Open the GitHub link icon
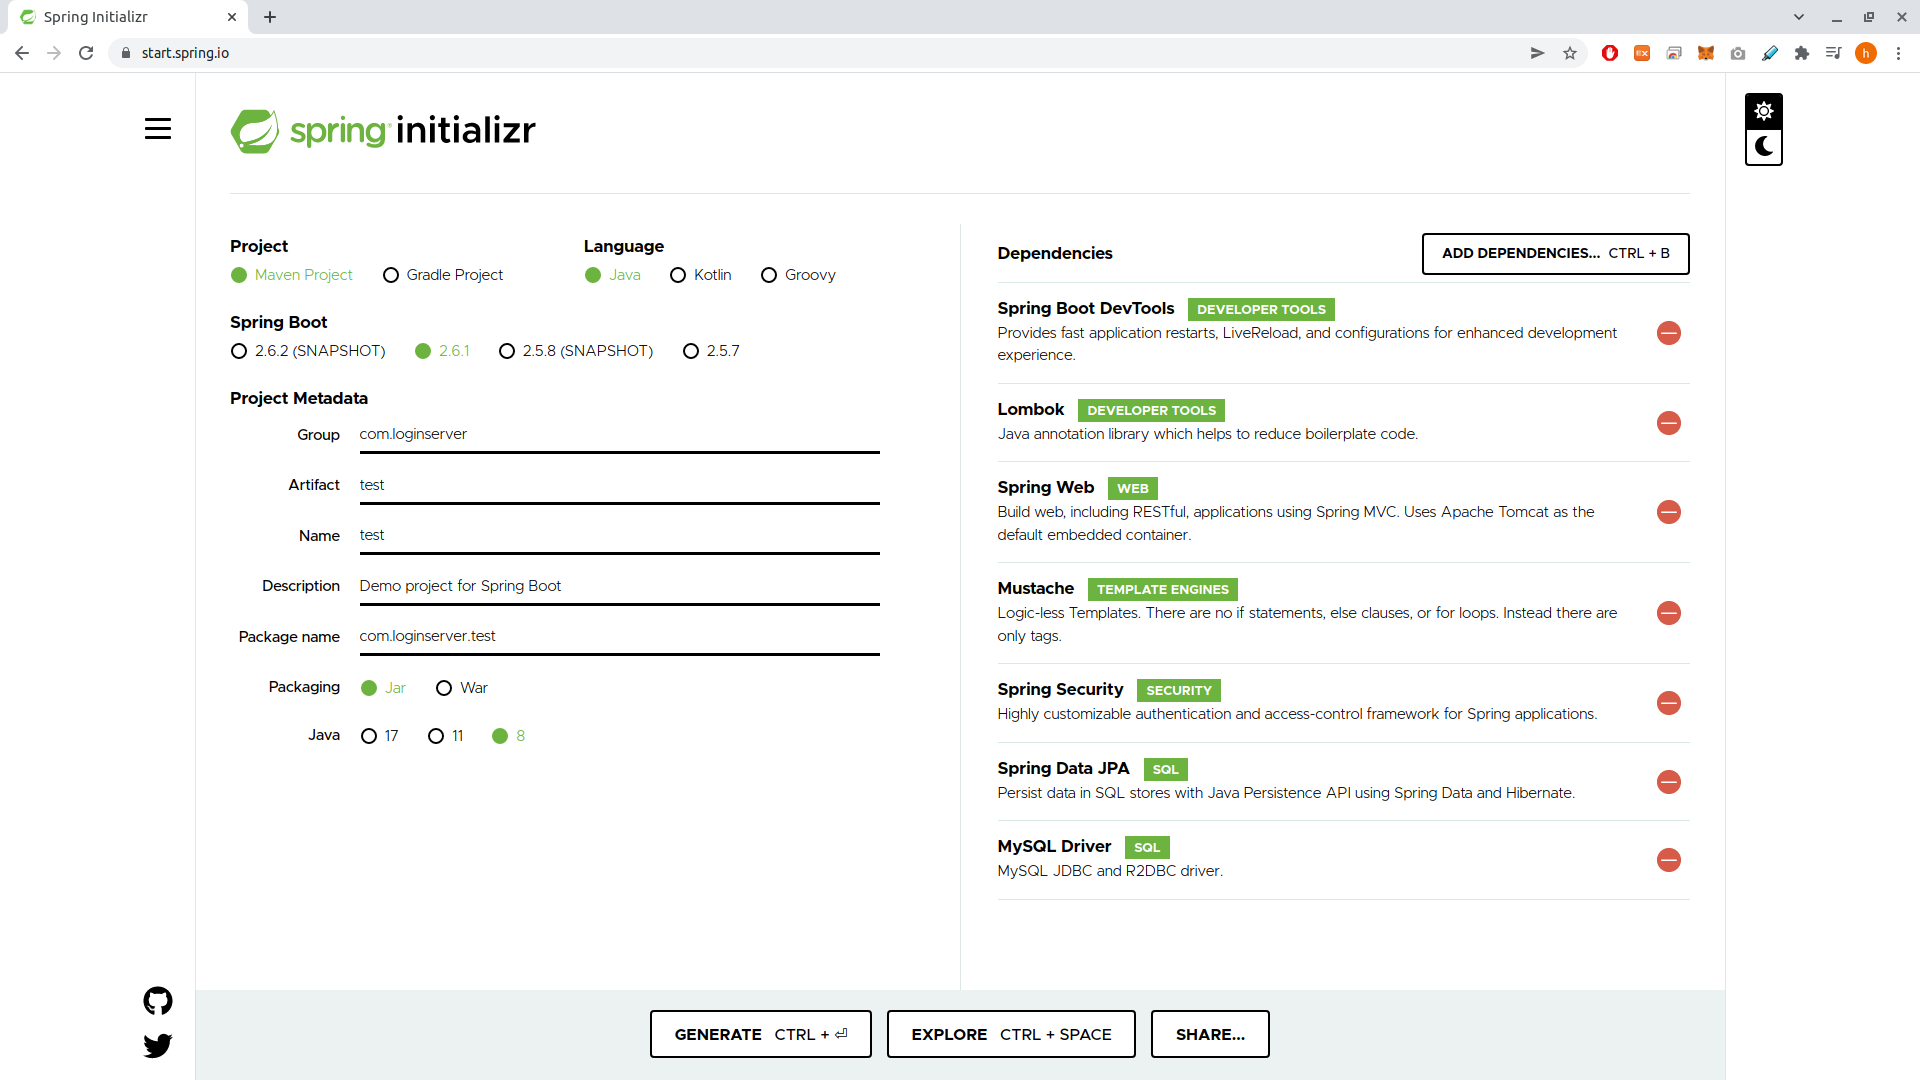 (158, 1001)
